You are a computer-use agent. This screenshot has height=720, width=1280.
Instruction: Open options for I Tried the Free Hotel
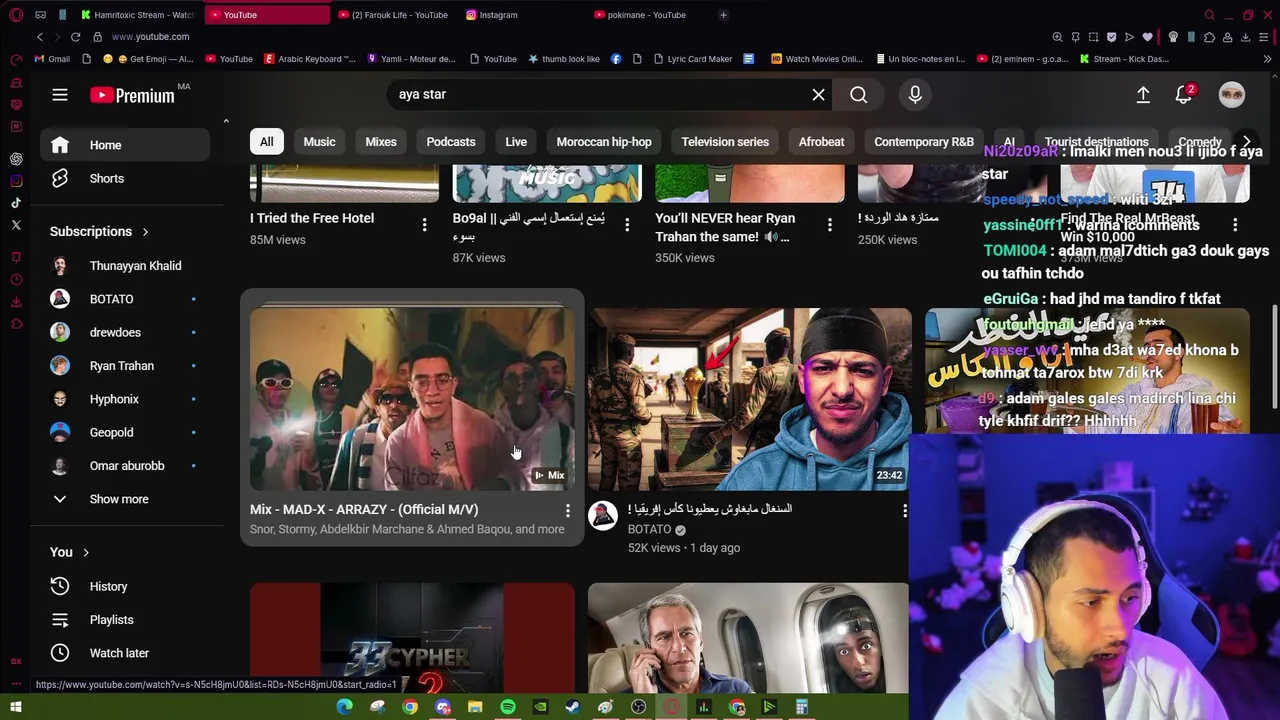click(x=424, y=225)
